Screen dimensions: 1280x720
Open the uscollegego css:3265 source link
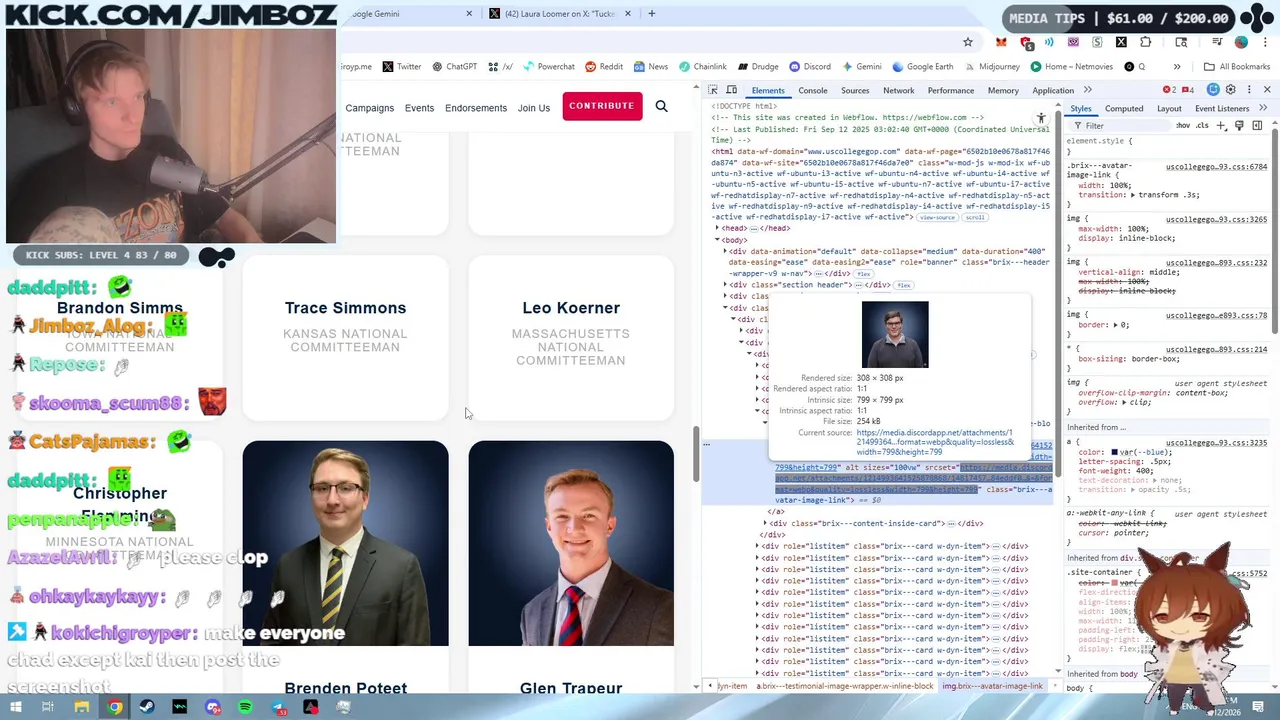coord(1216,219)
